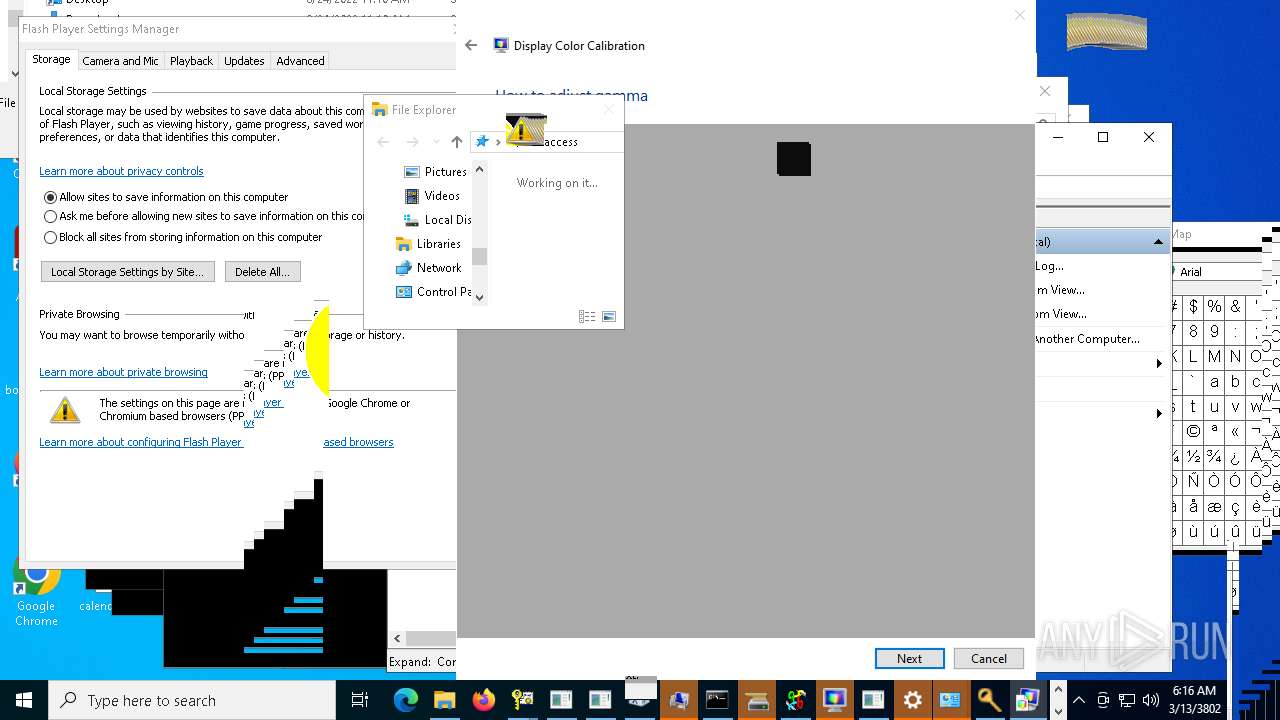
Task: Open Learn more about privacy controls link
Action: [121, 171]
